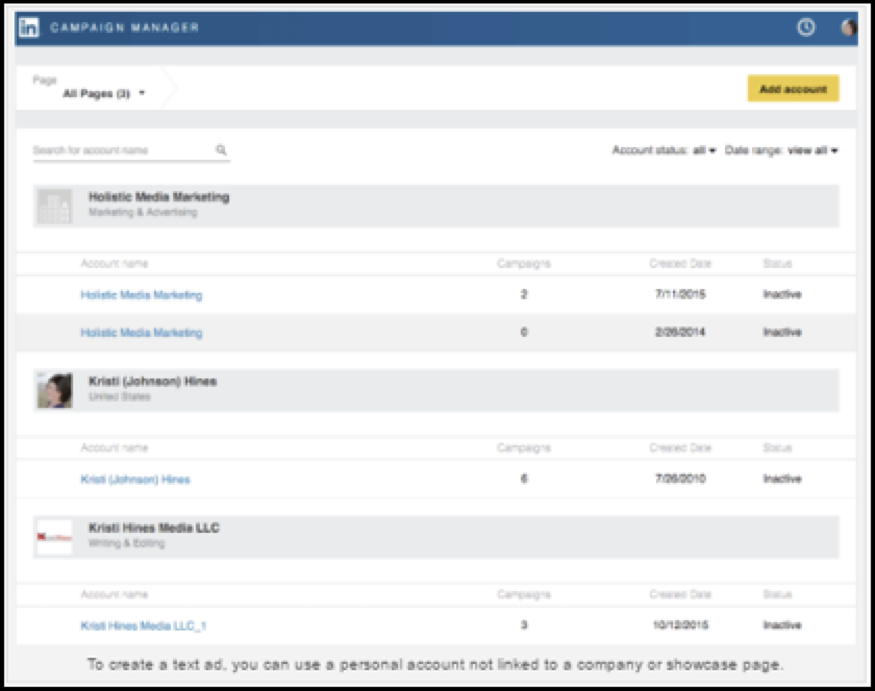The height and width of the screenshot is (691, 875).
Task: Open the clock history icon in header
Action: click(x=805, y=27)
